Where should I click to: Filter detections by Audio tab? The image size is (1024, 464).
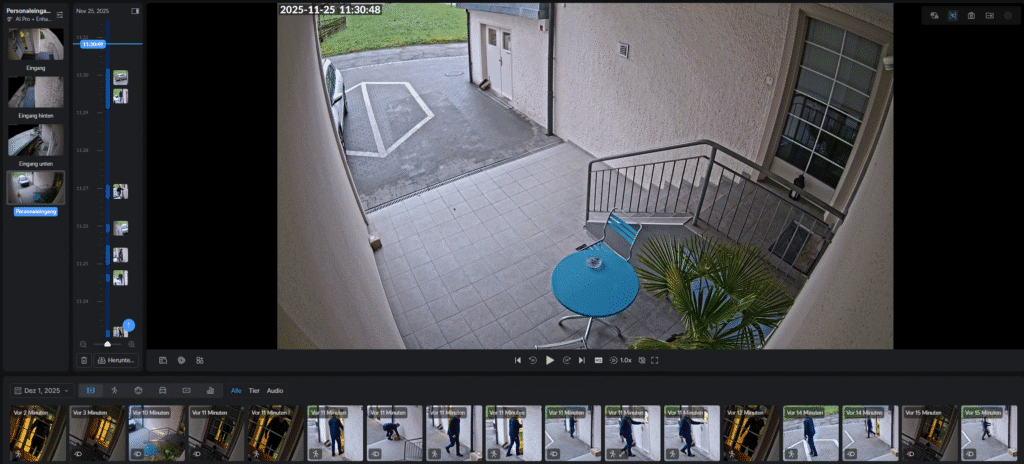click(x=275, y=390)
